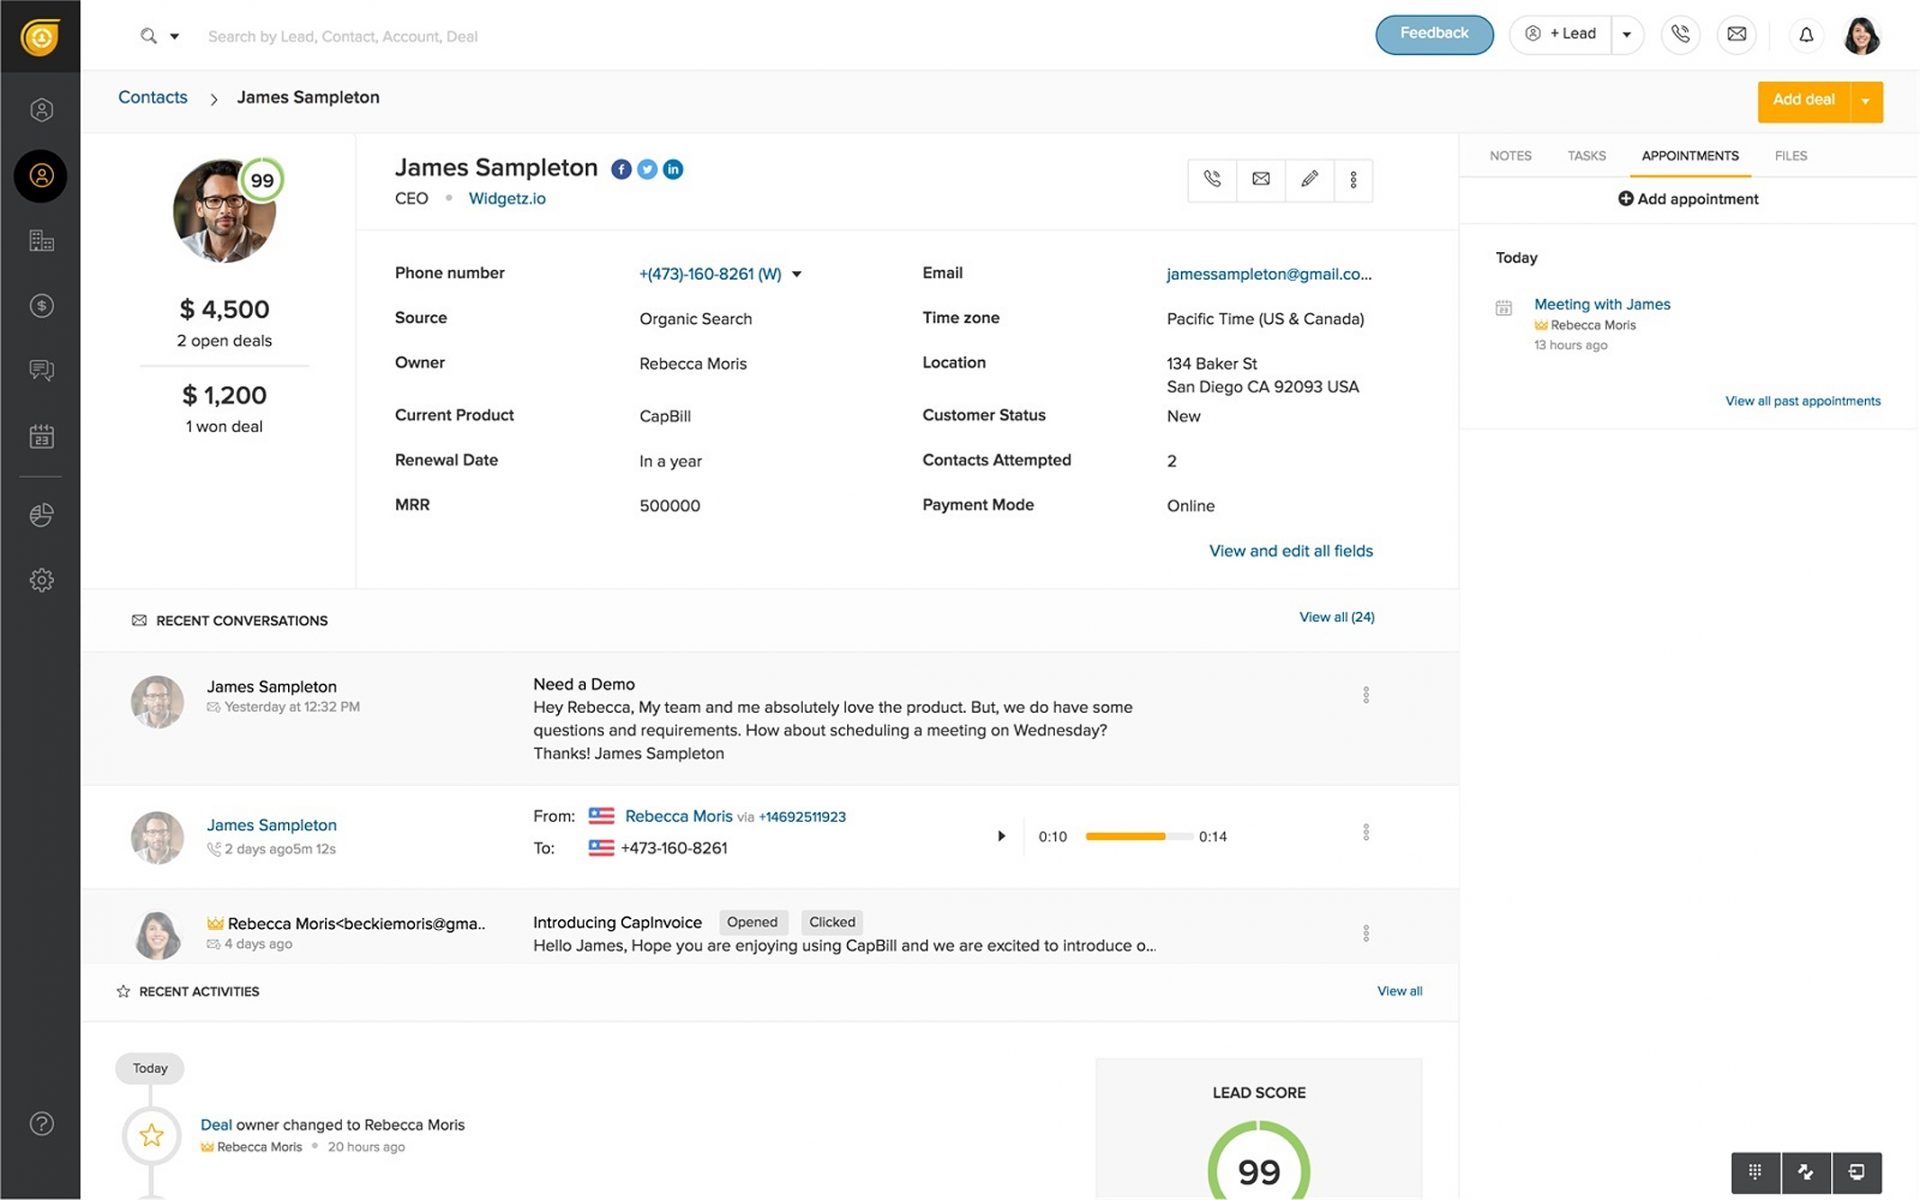The height and width of the screenshot is (1200, 1920).
Task: Edit James Sampleton with the pencil icon
Action: click(1309, 180)
